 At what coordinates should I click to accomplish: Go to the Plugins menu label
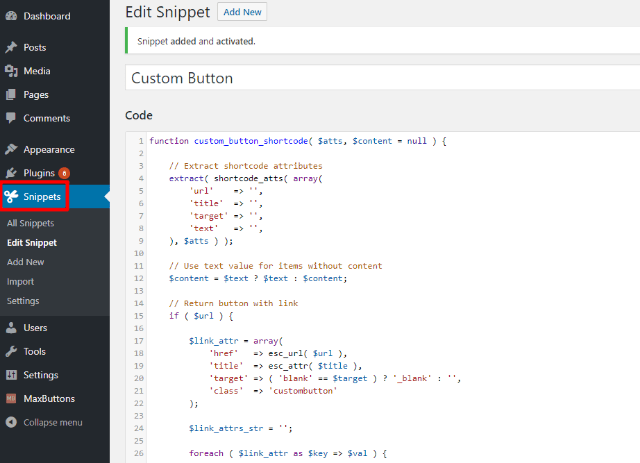click(x=39, y=173)
